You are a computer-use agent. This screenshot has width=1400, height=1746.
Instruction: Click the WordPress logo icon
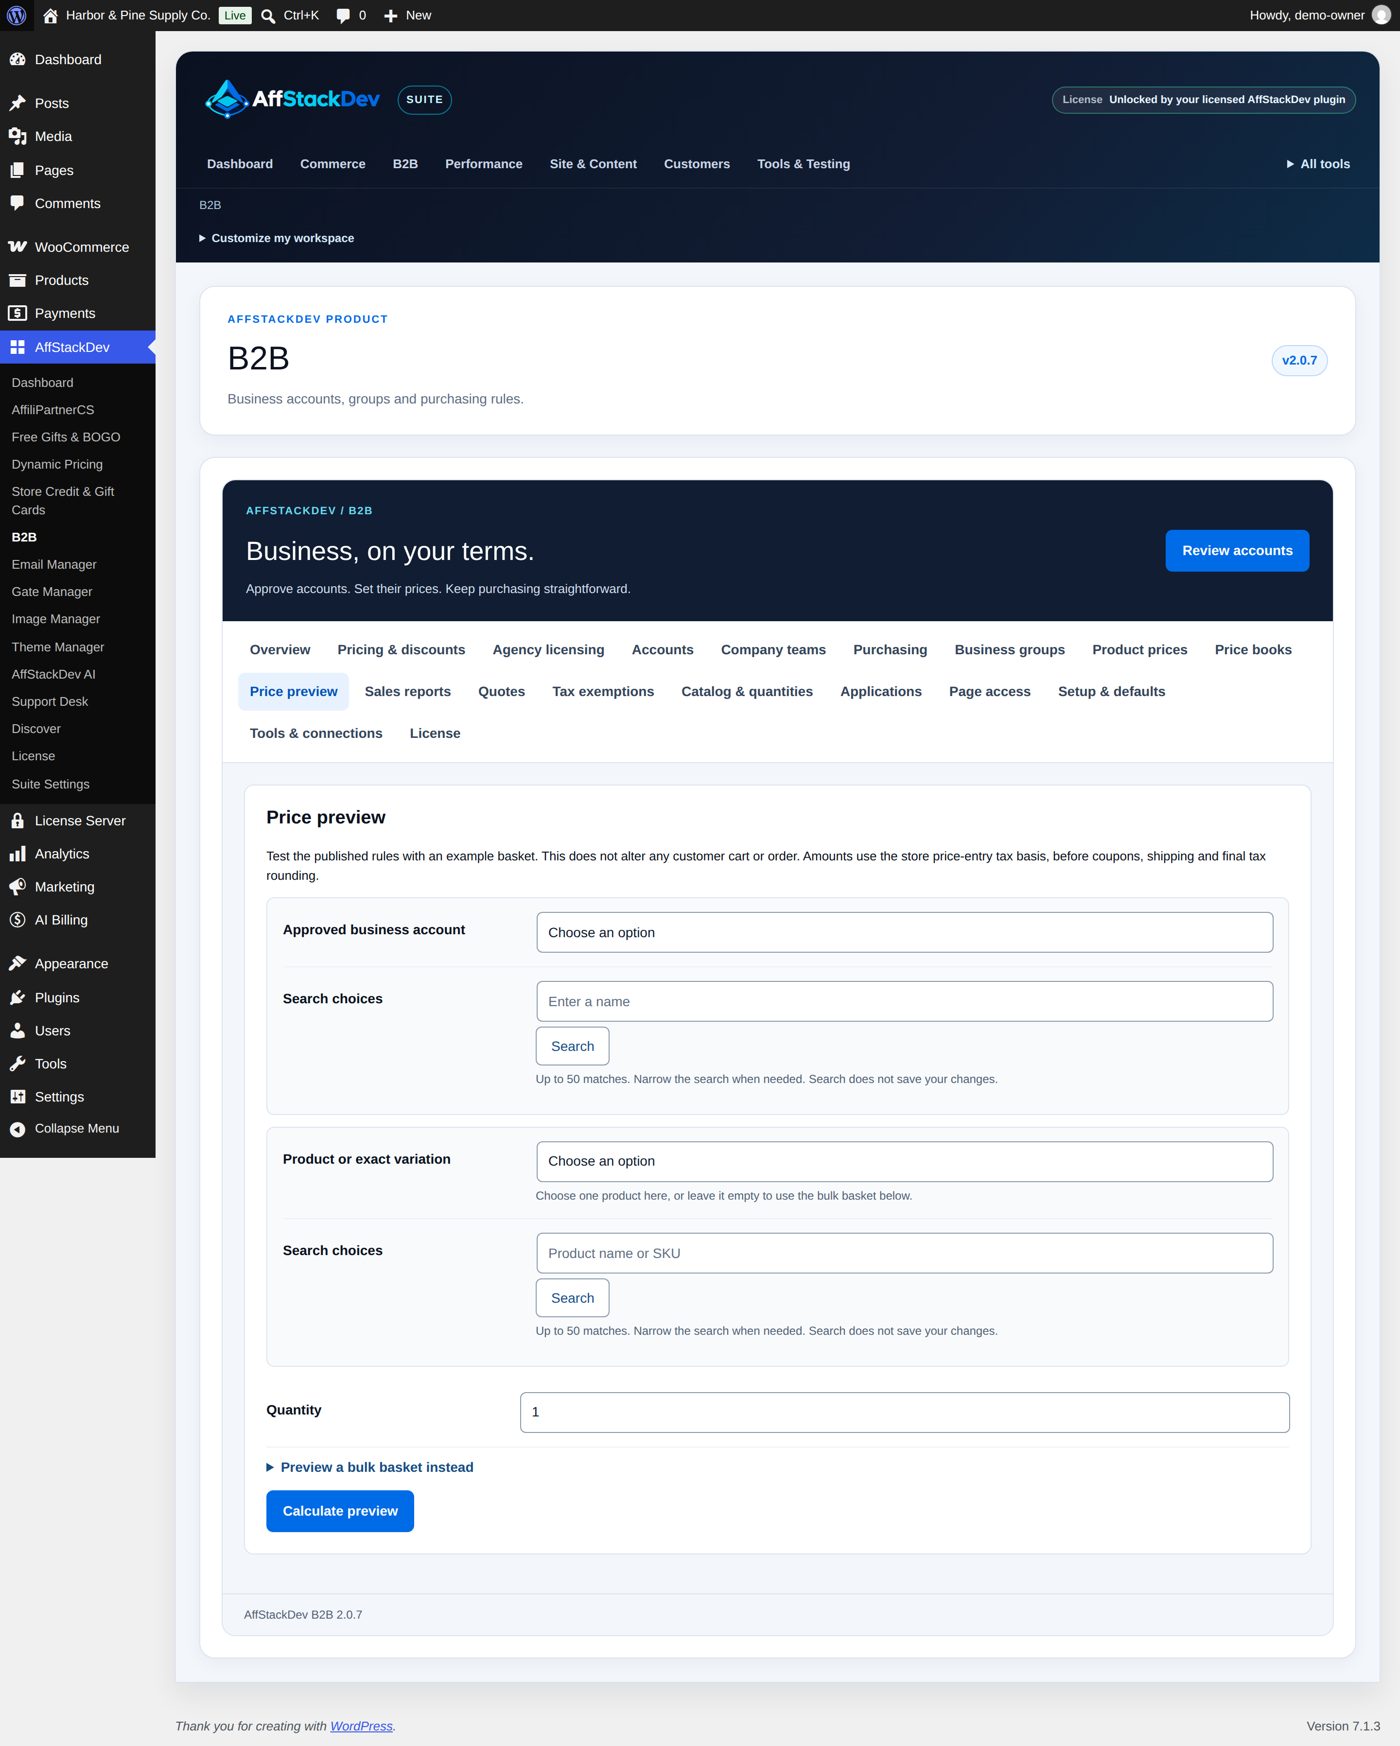tap(16, 15)
